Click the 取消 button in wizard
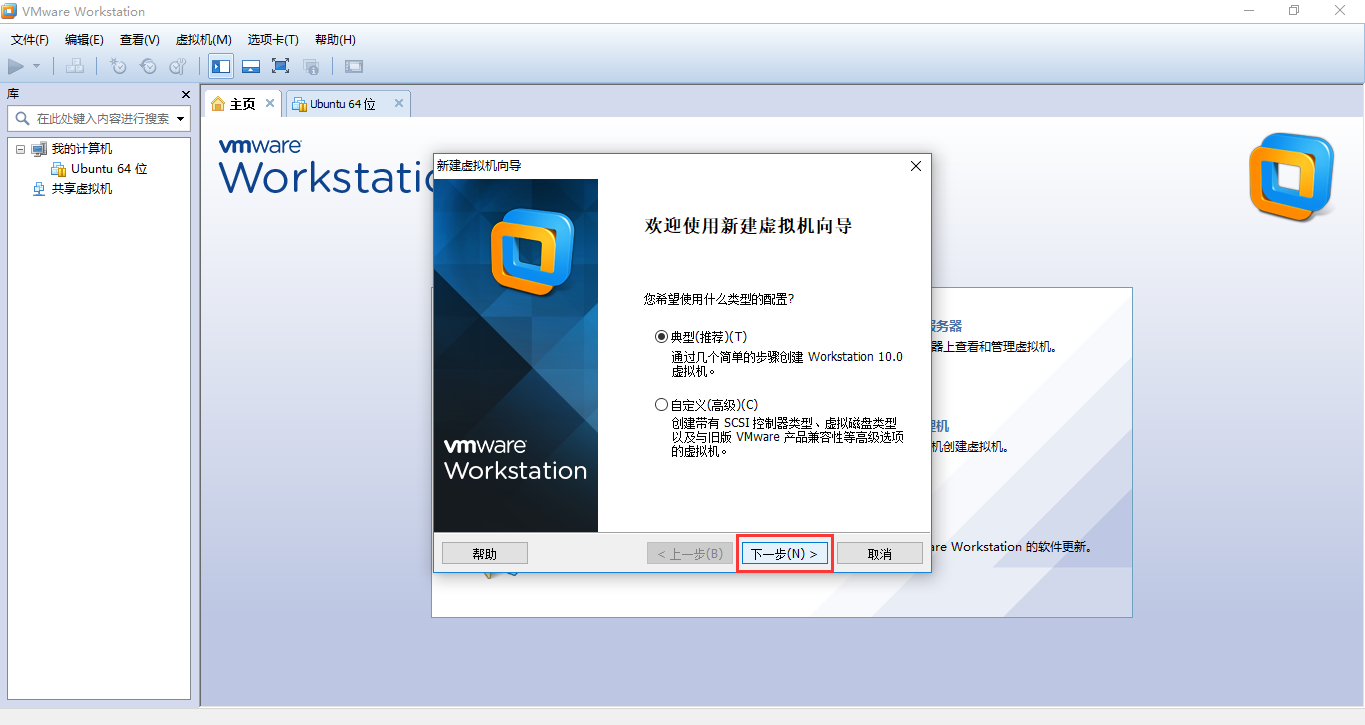This screenshot has width=1365, height=725. tap(880, 553)
